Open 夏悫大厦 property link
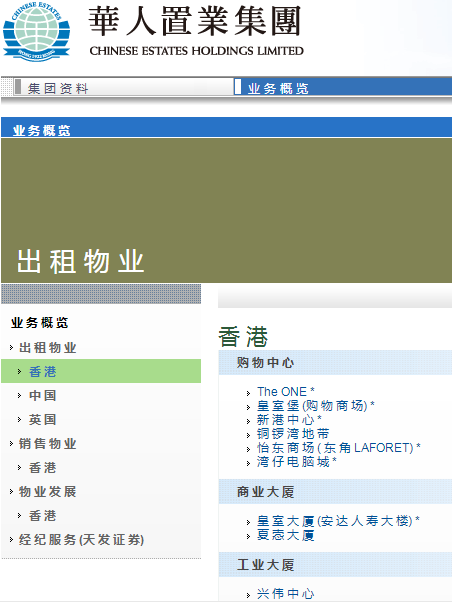452x603 pixels. pyautogui.click(x=286, y=535)
